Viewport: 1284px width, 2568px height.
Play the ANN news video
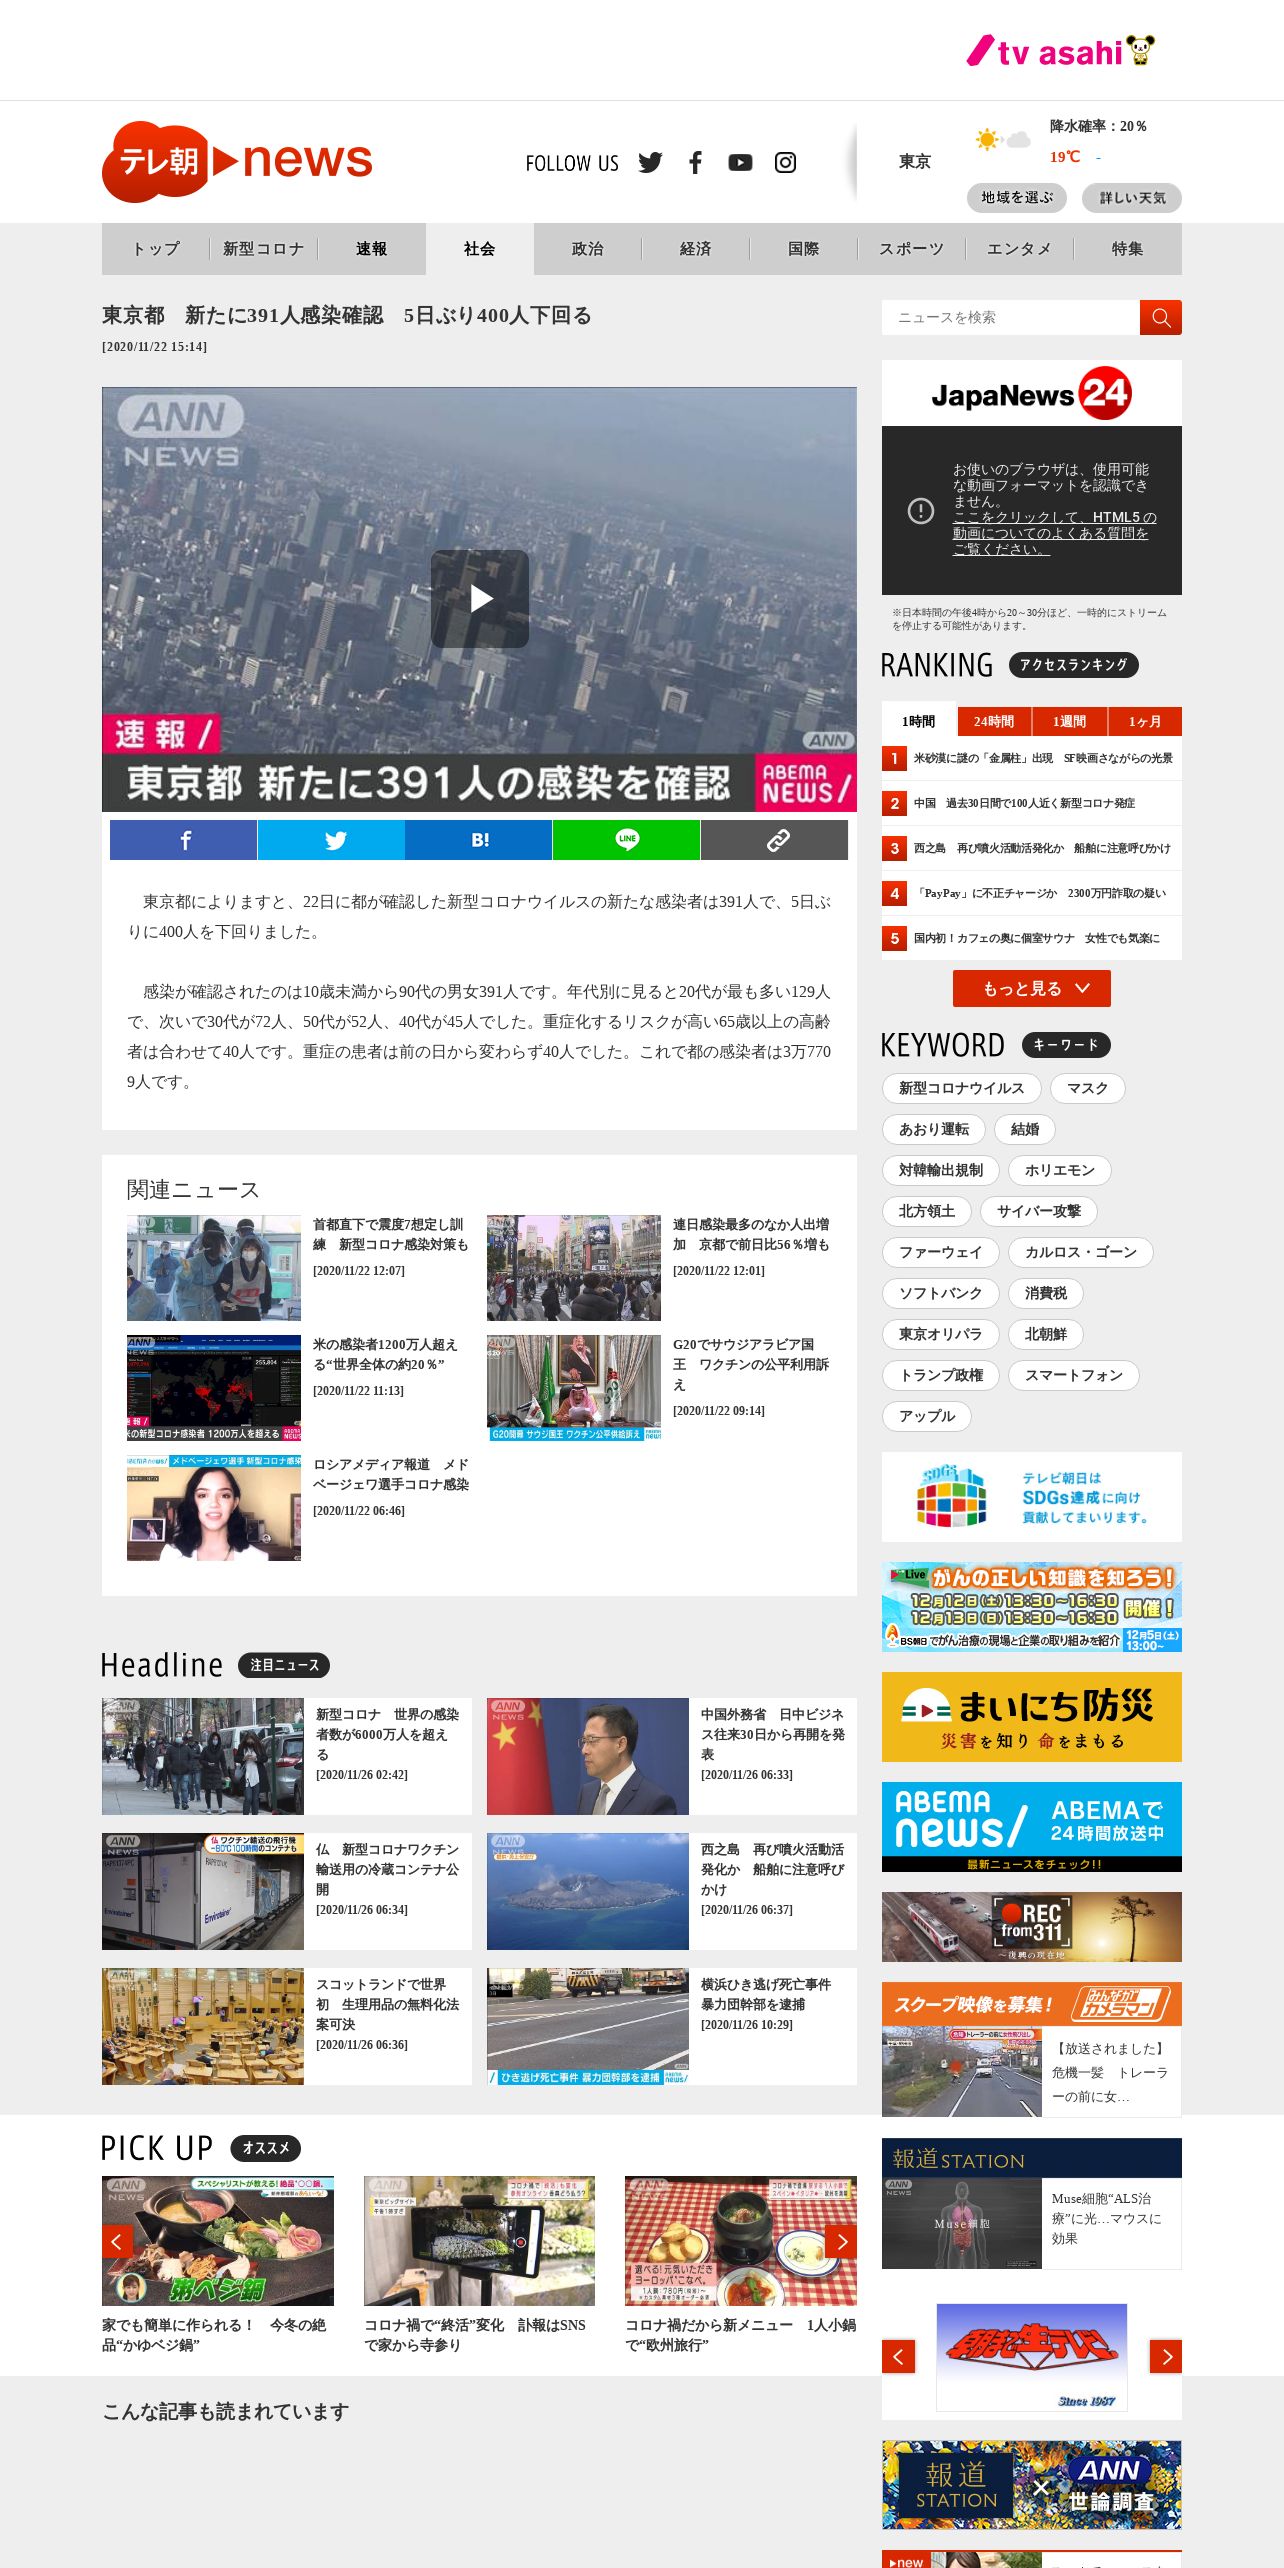pyautogui.click(x=480, y=599)
